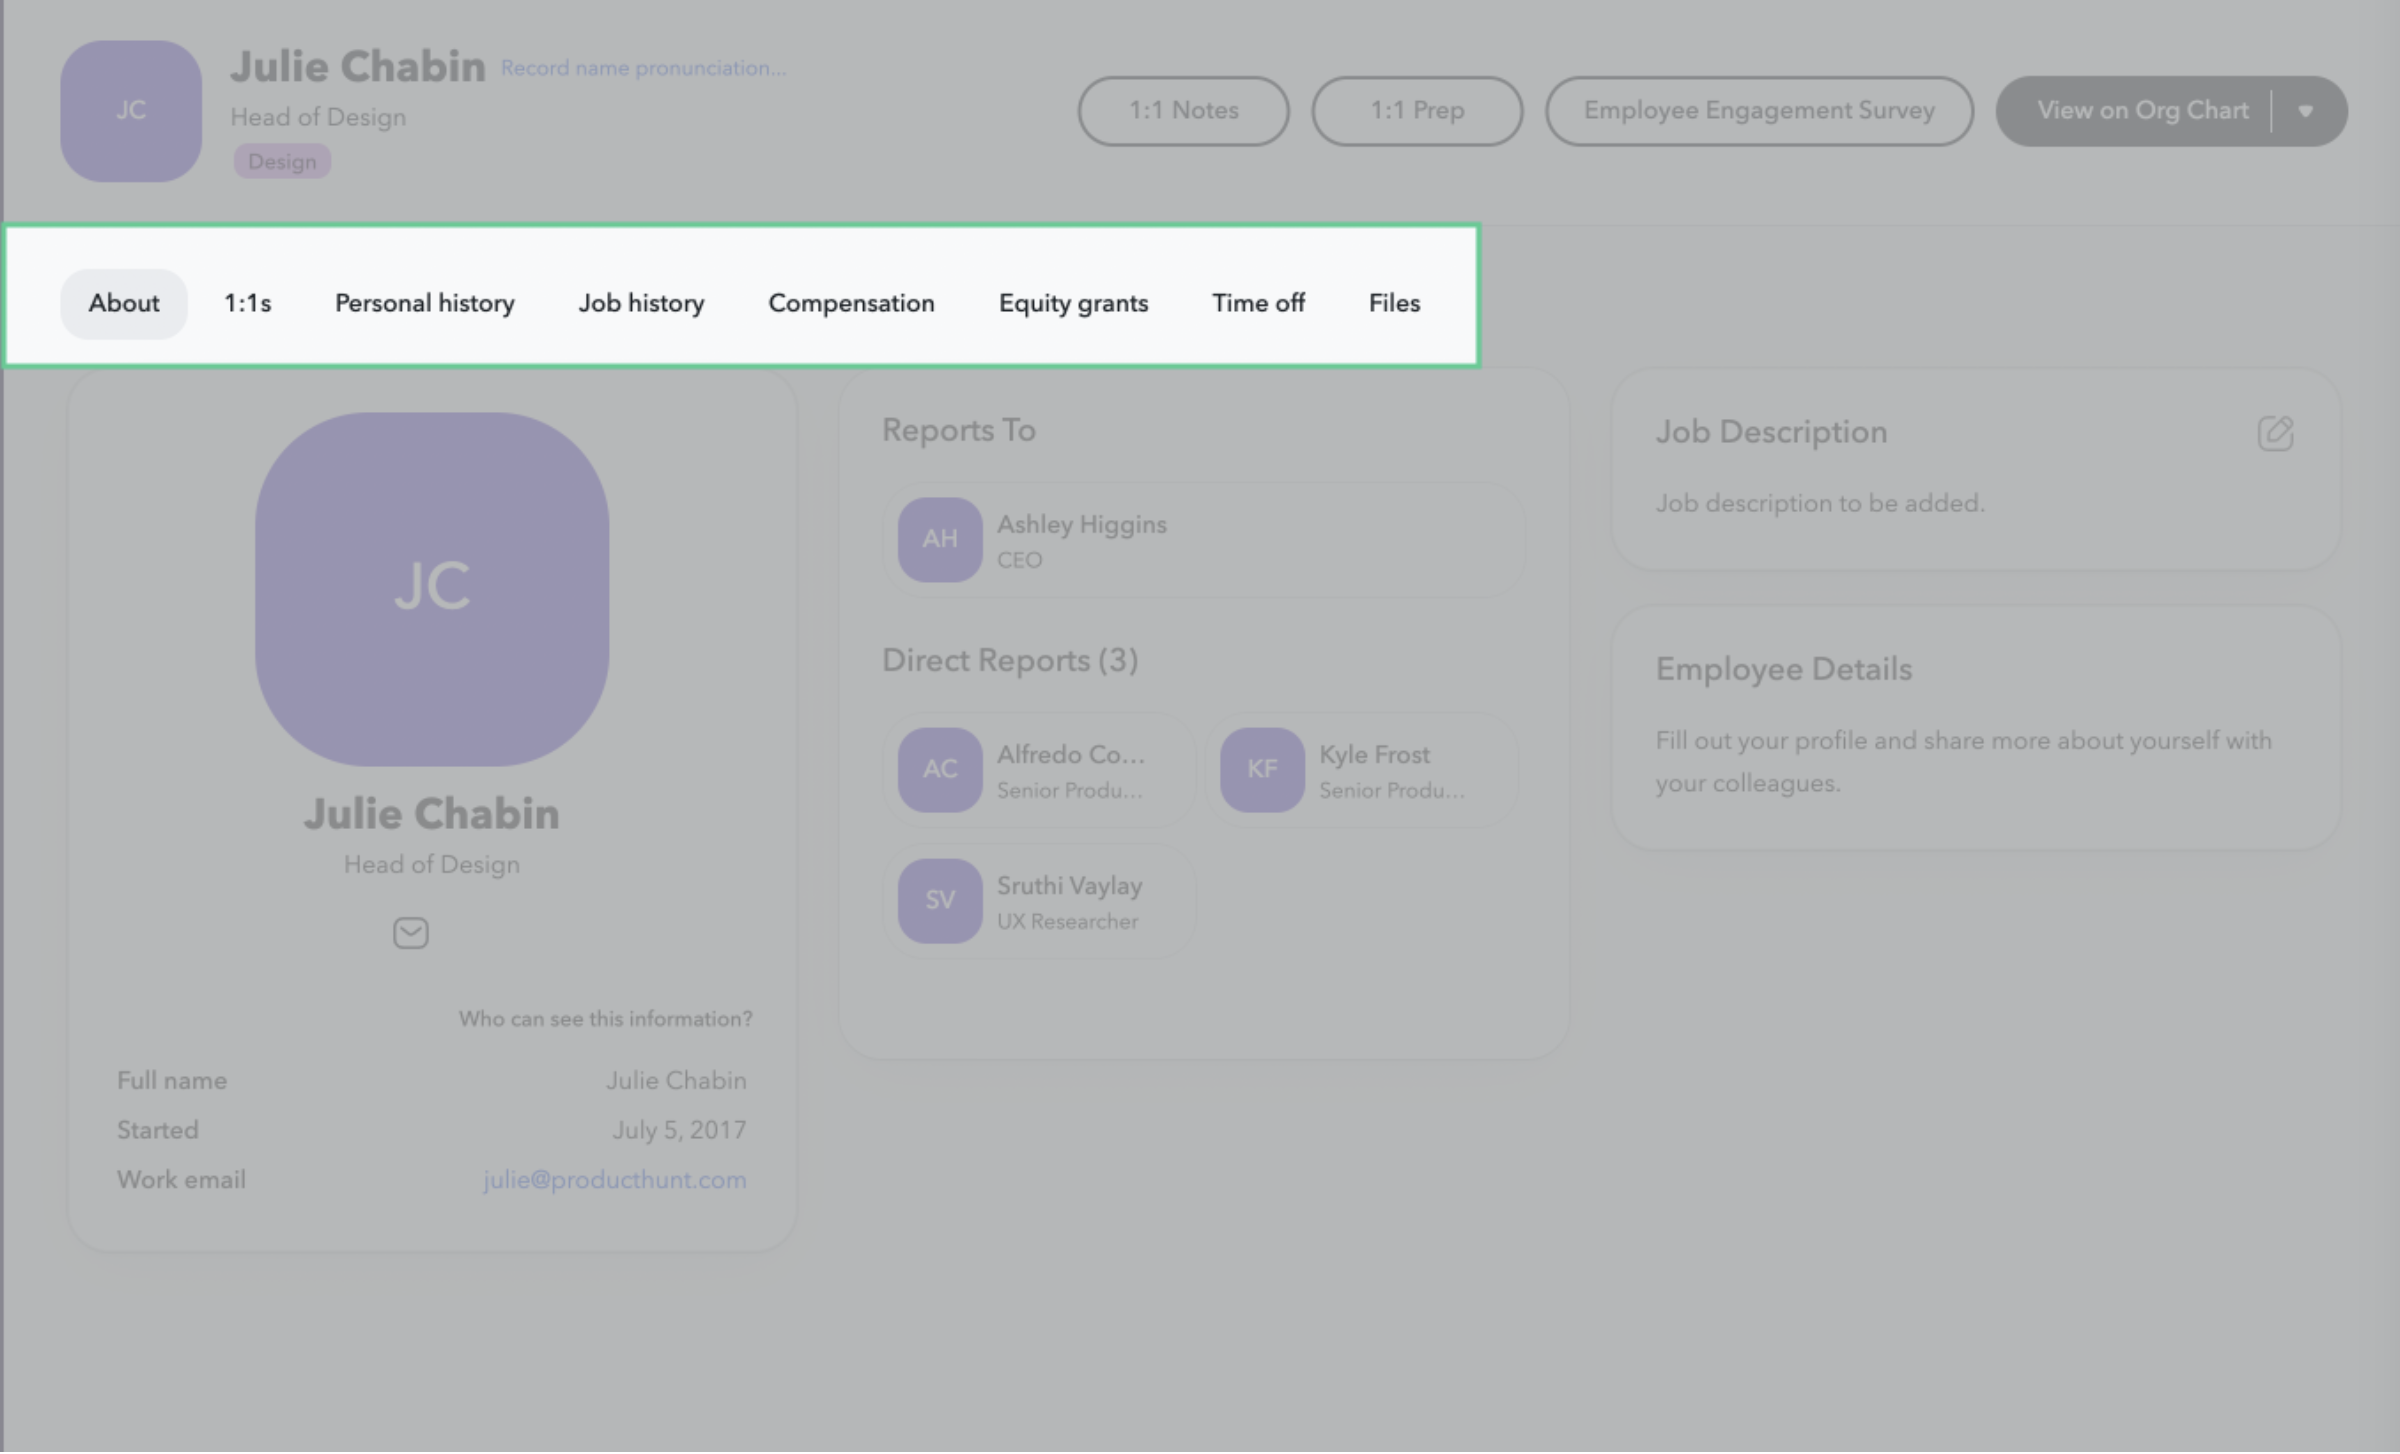Select the Job history tab
The width and height of the screenshot is (2400, 1454).
[641, 303]
